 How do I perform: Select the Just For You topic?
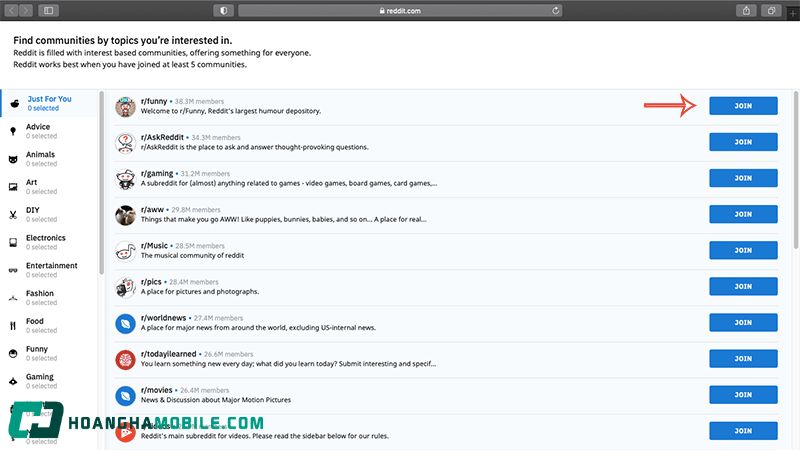49,103
